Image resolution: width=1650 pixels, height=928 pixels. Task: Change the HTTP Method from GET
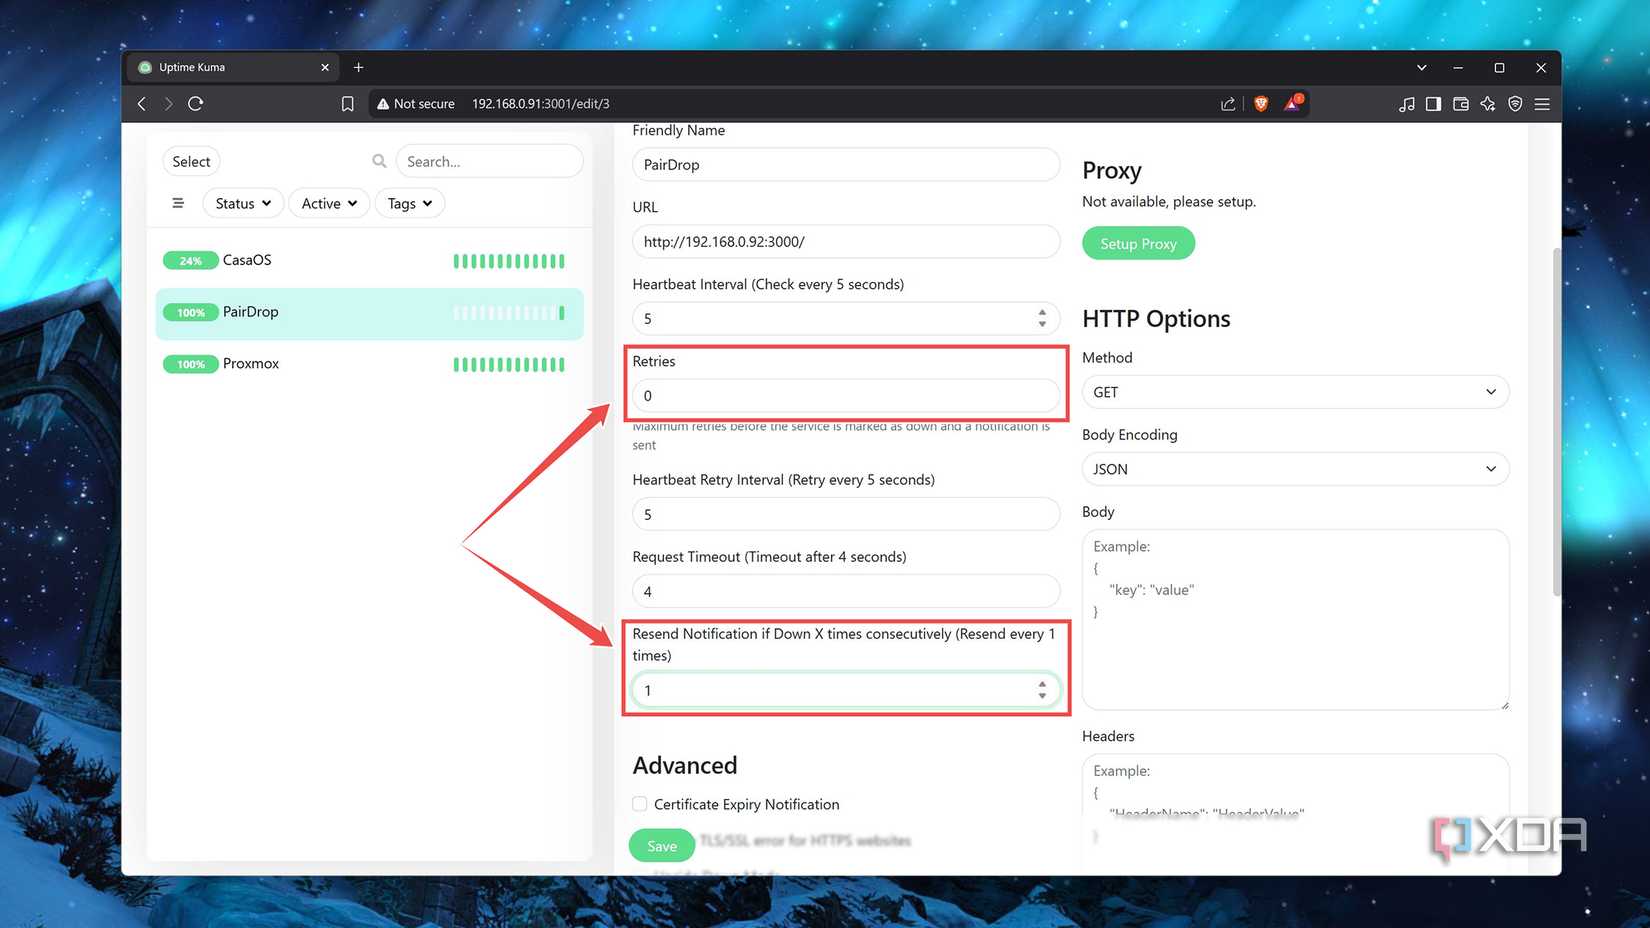pyautogui.click(x=1294, y=391)
